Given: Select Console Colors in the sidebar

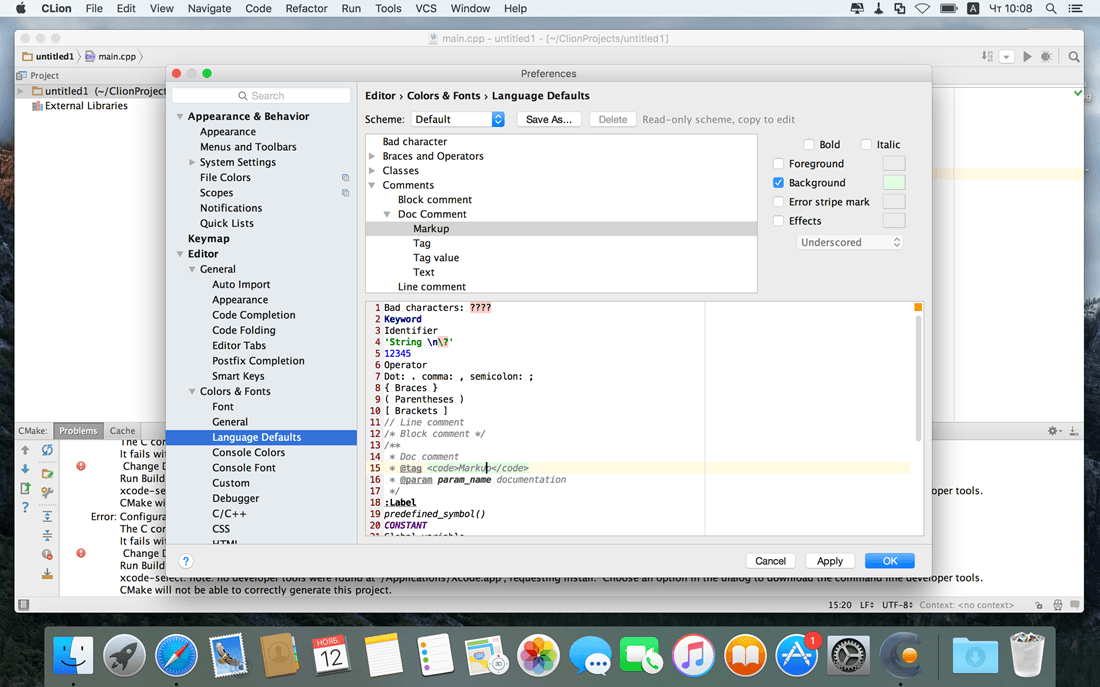Looking at the screenshot, I should pyautogui.click(x=248, y=453).
